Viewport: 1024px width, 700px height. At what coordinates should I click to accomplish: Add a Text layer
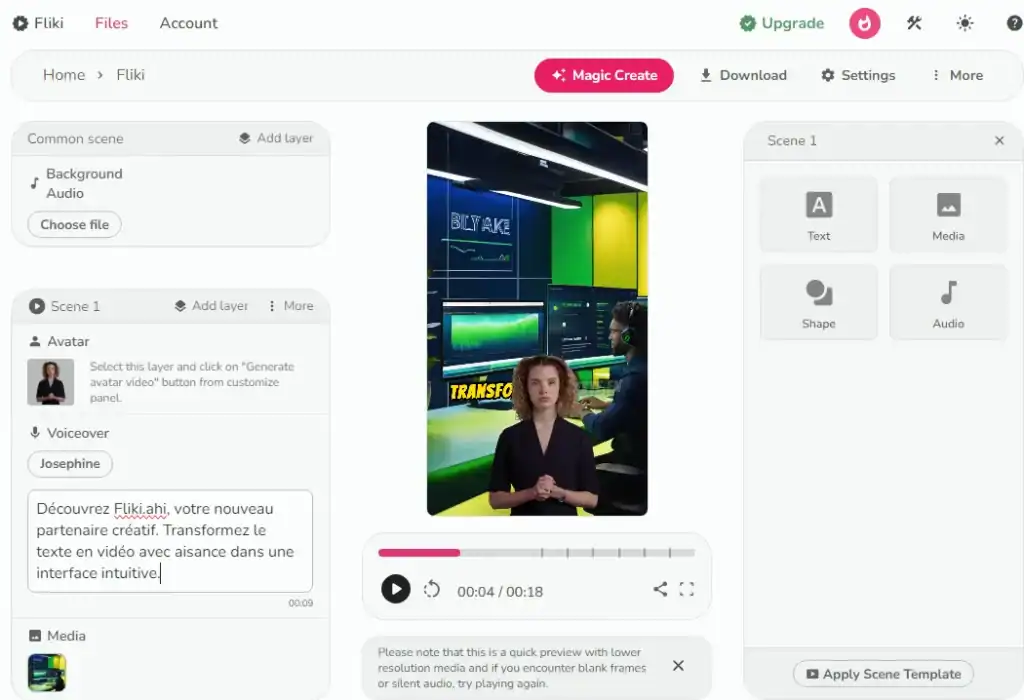pos(819,215)
